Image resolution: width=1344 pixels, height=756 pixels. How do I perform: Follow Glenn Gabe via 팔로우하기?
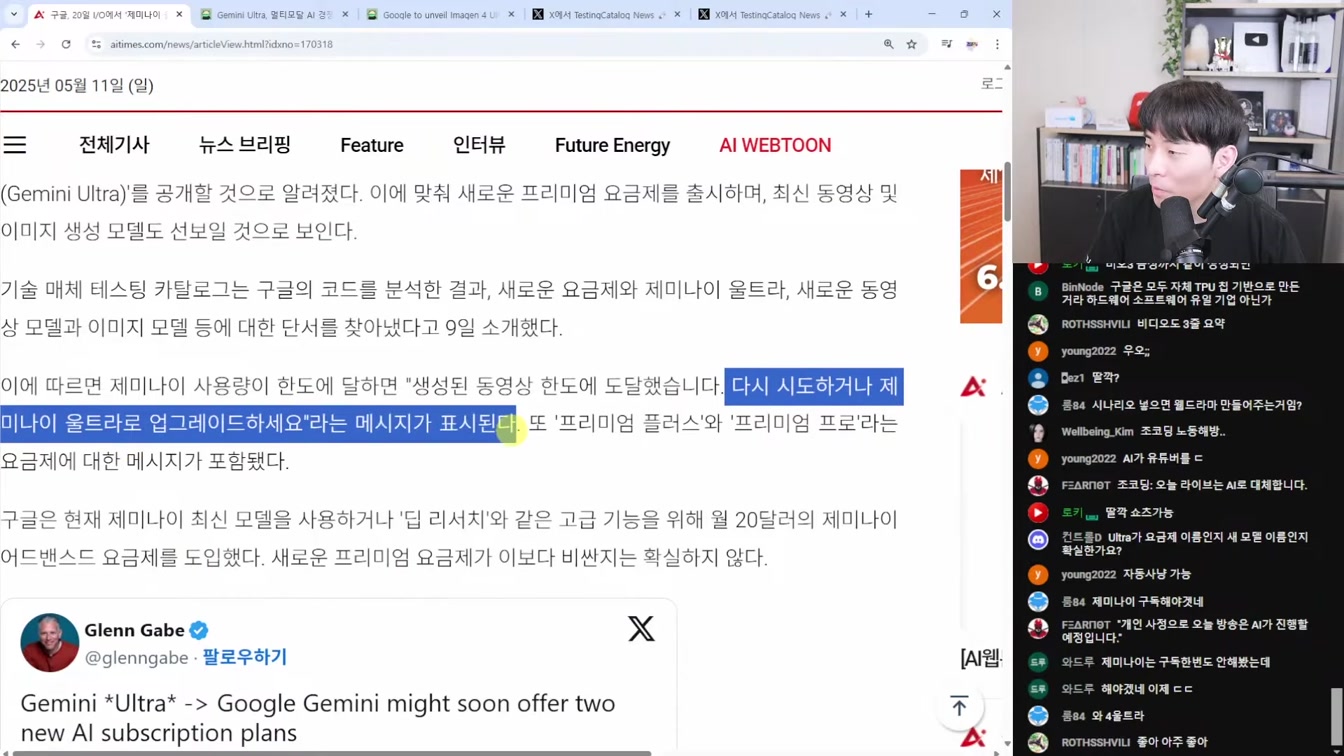pyautogui.click(x=244, y=657)
